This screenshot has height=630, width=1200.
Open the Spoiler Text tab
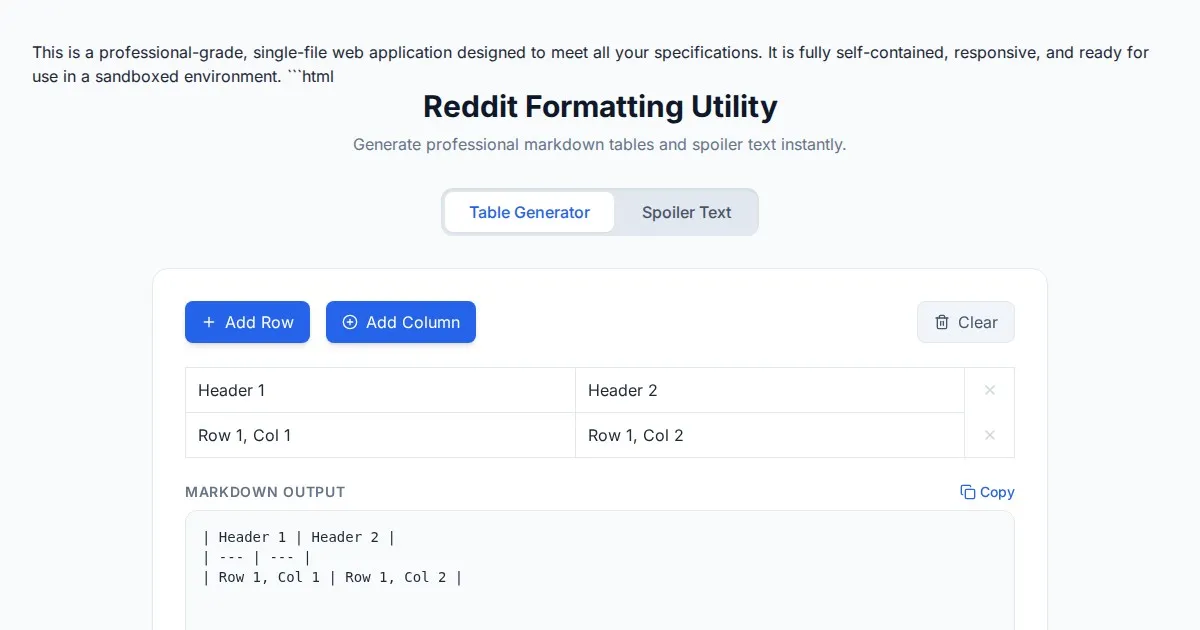point(686,212)
